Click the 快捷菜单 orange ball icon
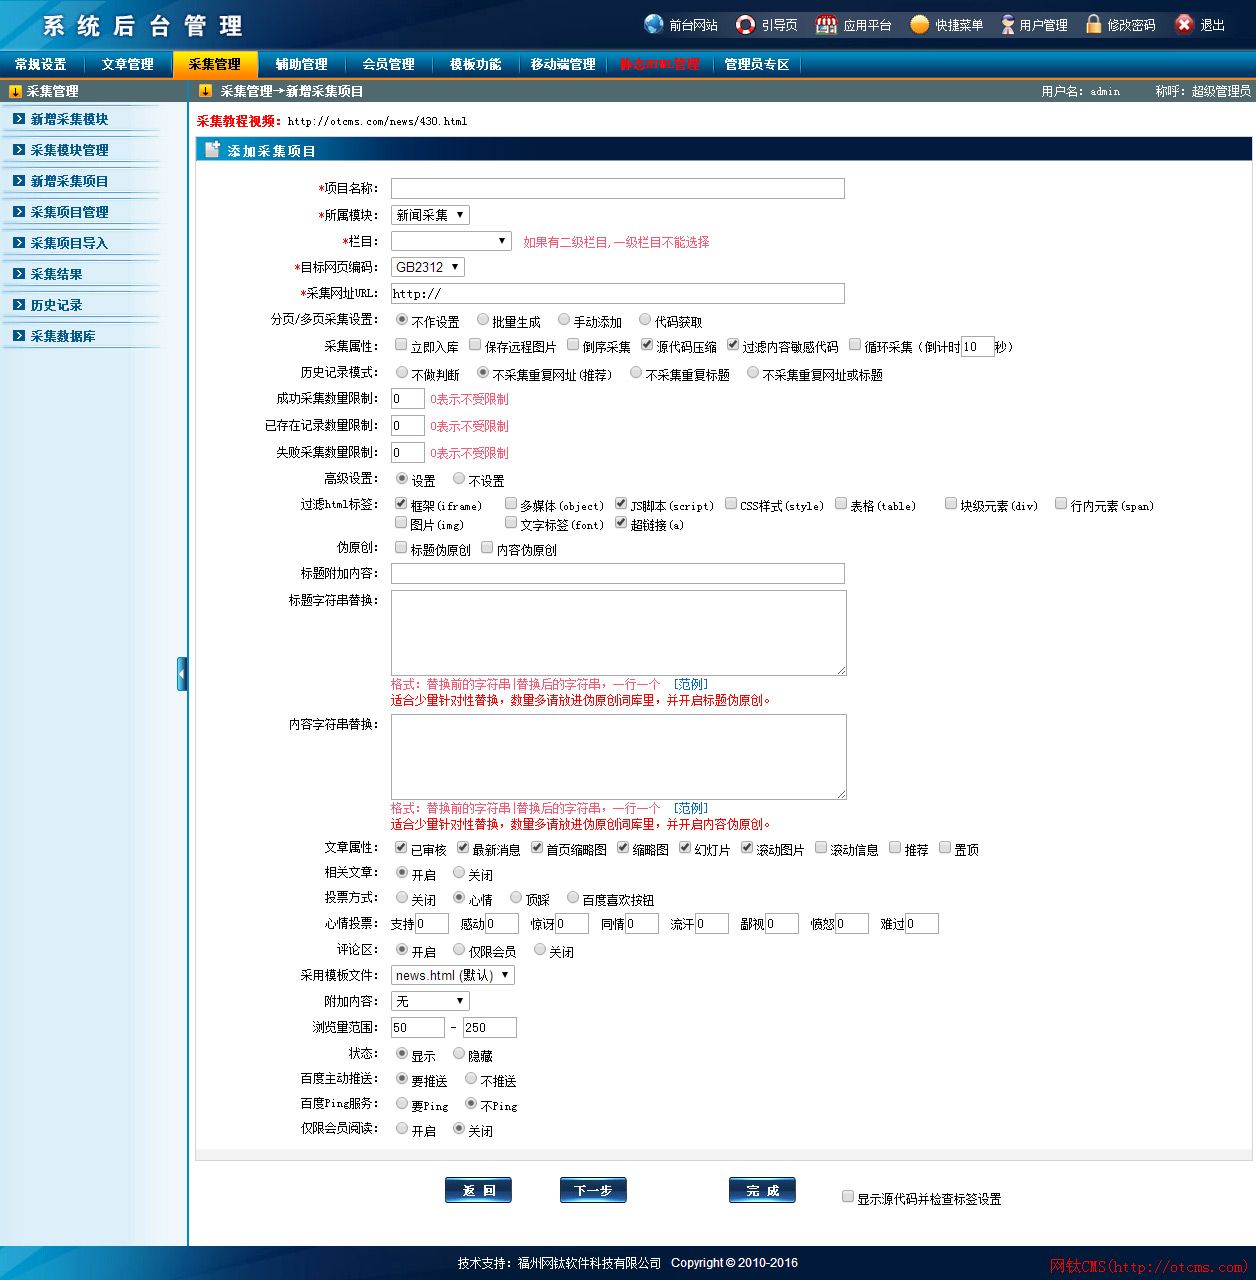 click(x=919, y=24)
